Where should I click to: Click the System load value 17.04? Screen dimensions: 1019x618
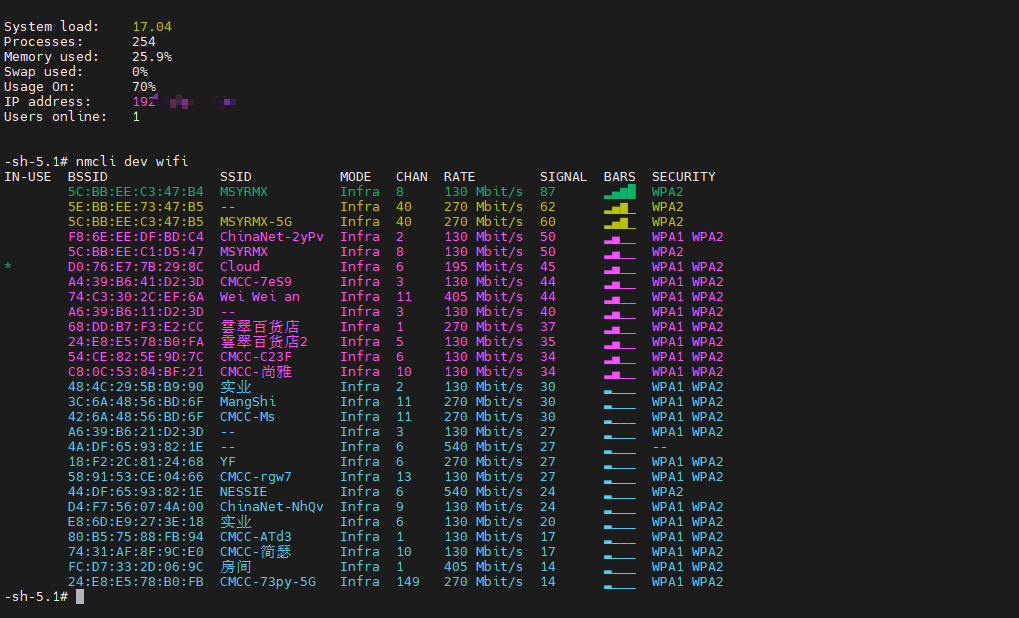pyautogui.click(x=151, y=26)
